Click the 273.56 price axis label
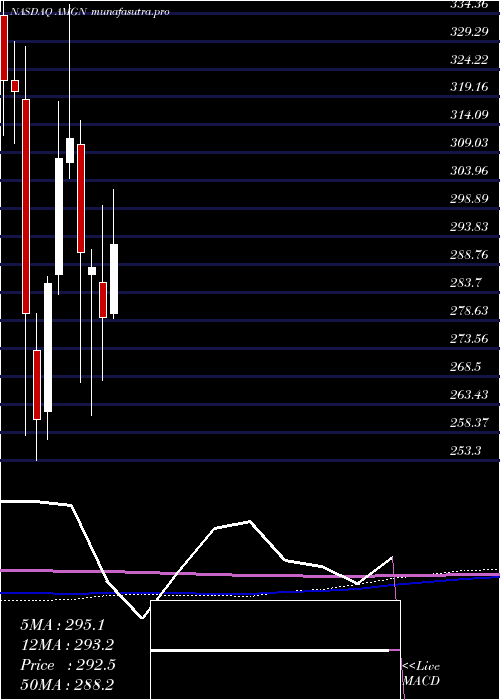 point(469,339)
